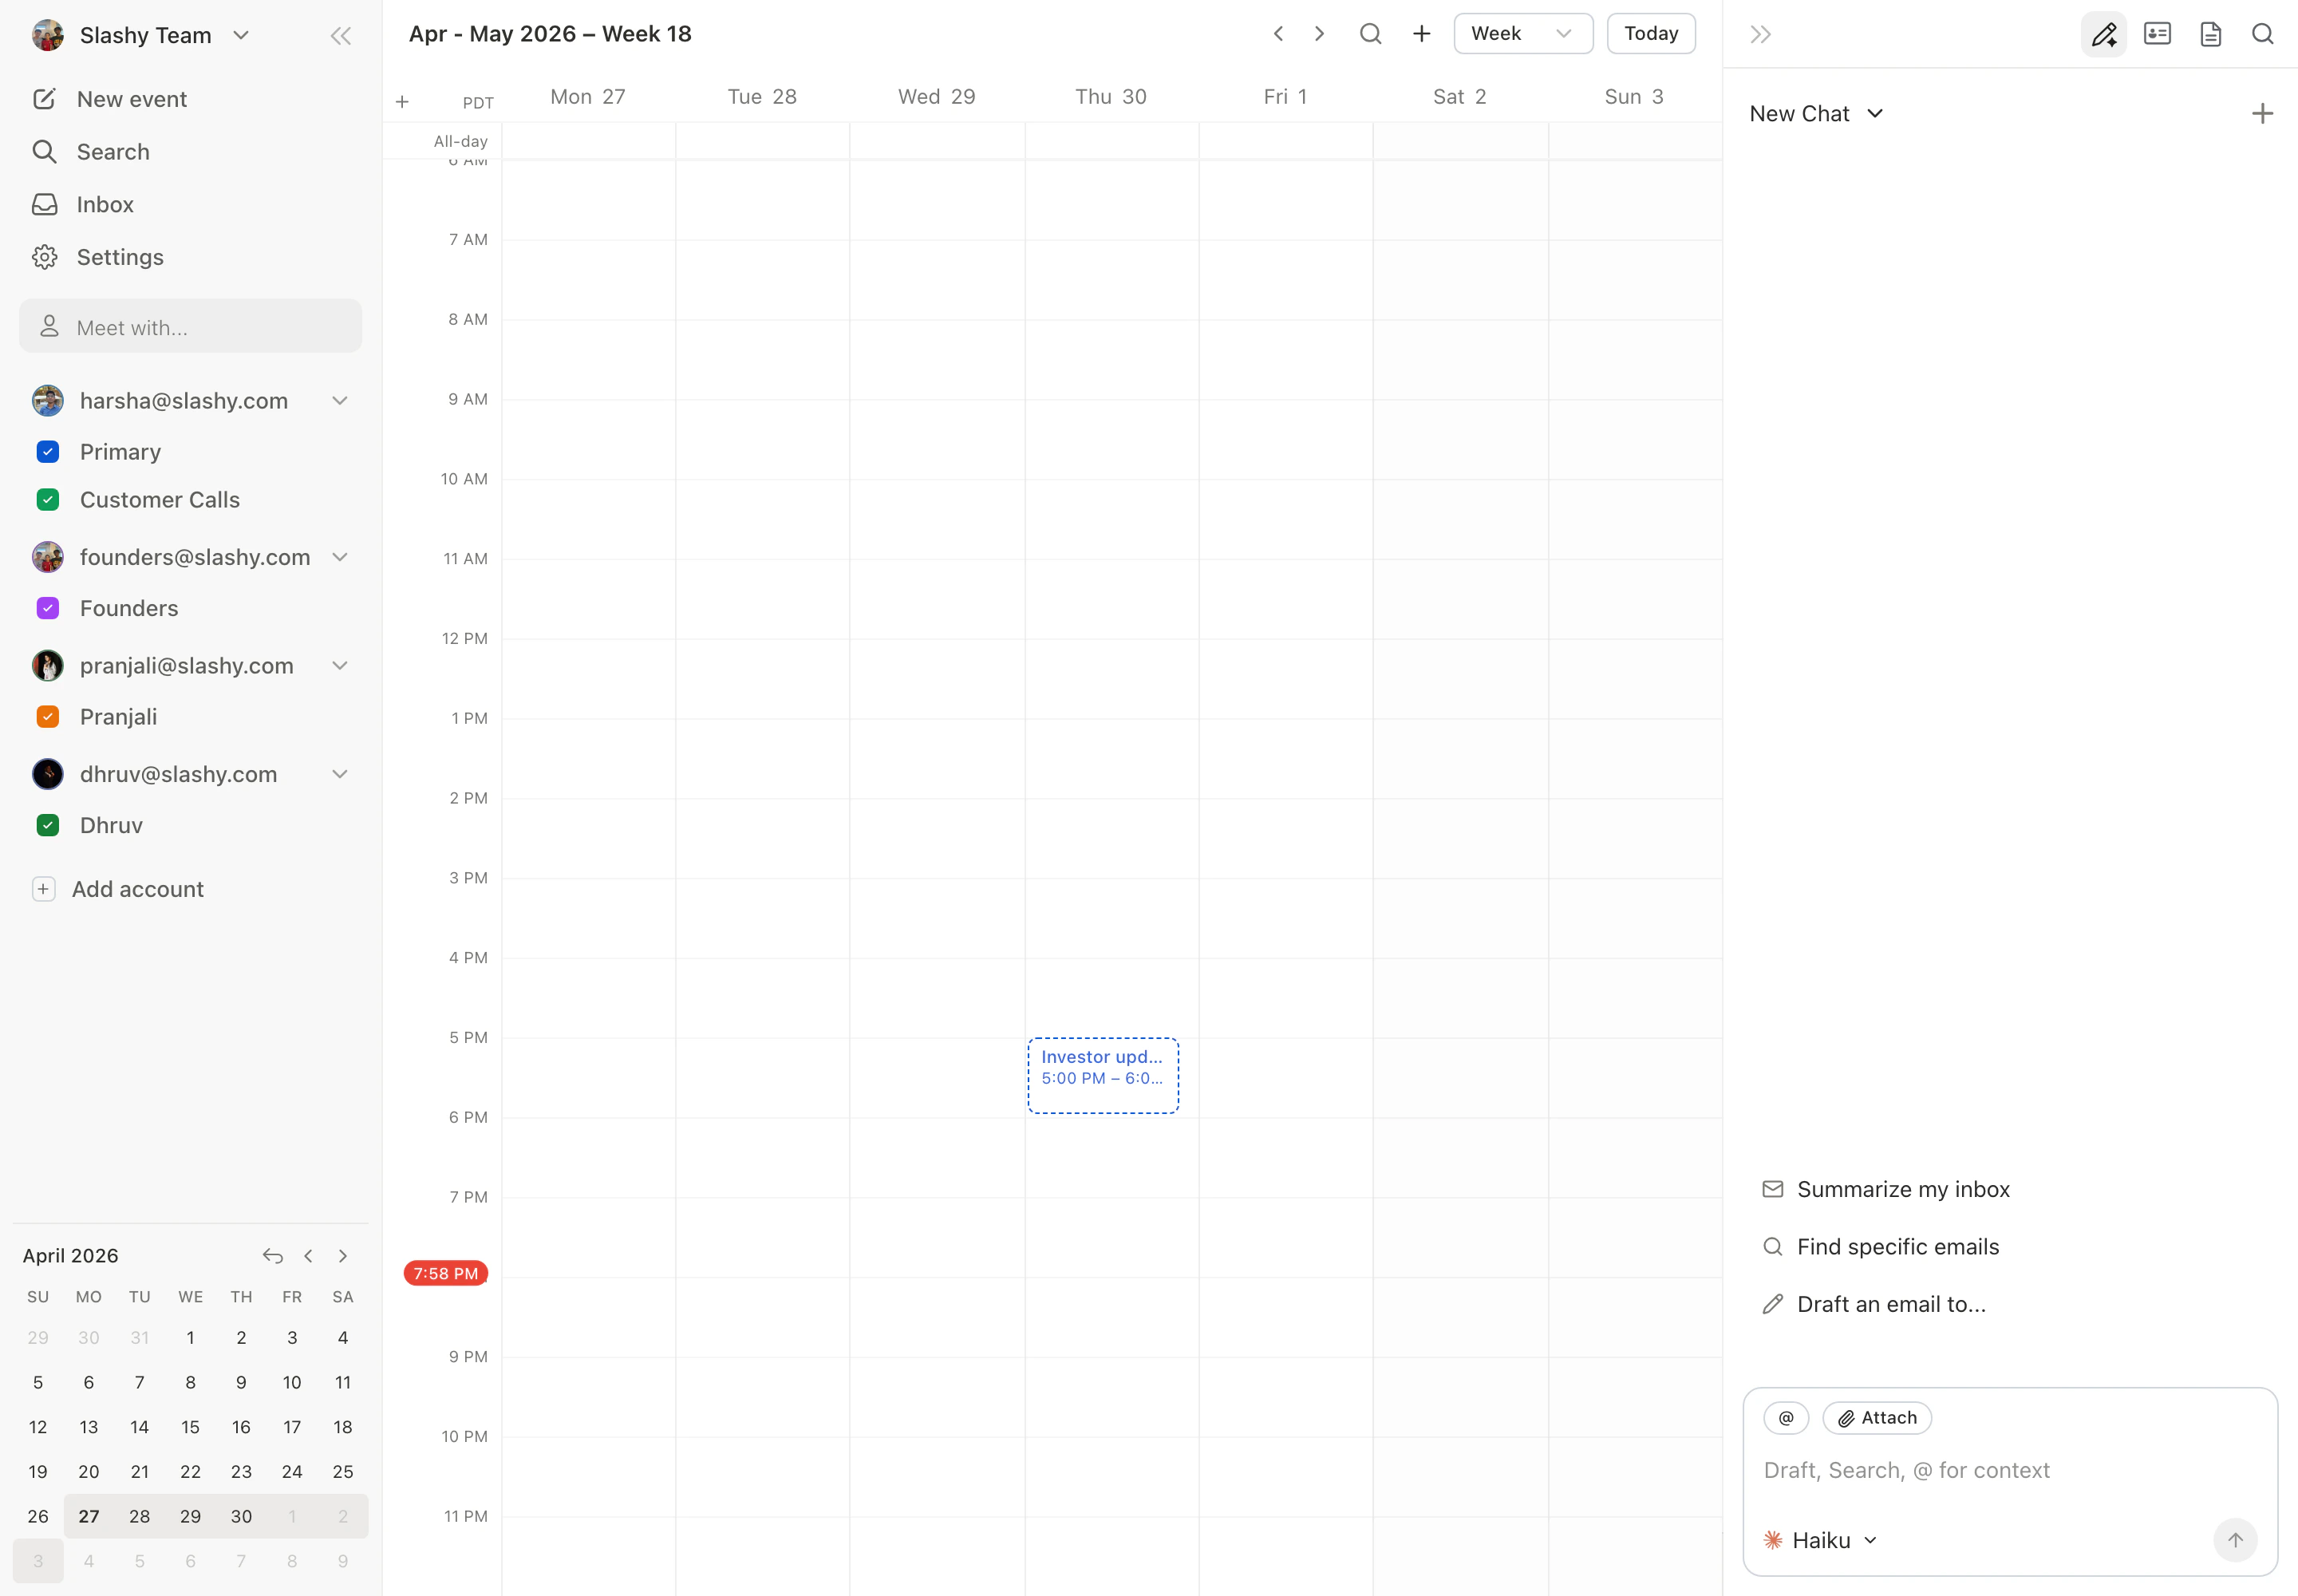Click the 7:58 PM current time marker
The image size is (2298, 1596).
pyautogui.click(x=446, y=1274)
